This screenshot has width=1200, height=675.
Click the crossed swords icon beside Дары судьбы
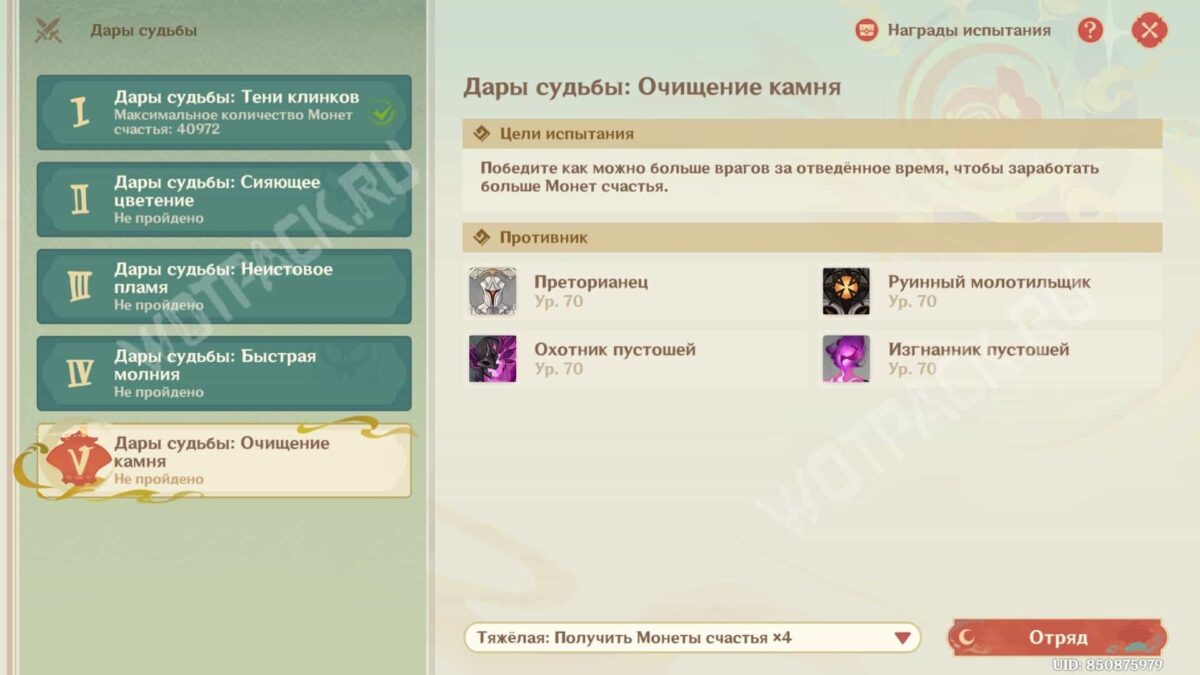click(x=48, y=31)
